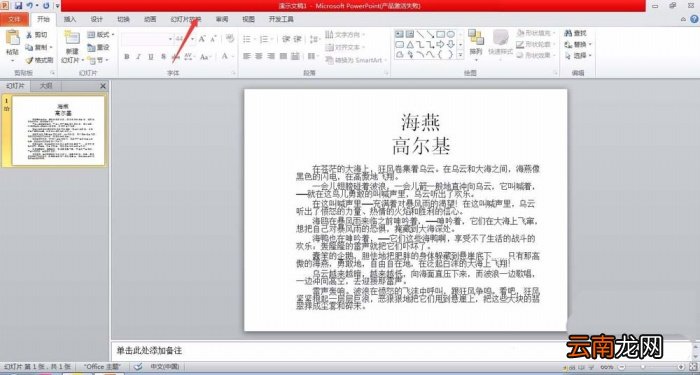The height and width of the screenshot is (375, 700).
Task: Click the increase font size icon
Action: click(202, 39)
